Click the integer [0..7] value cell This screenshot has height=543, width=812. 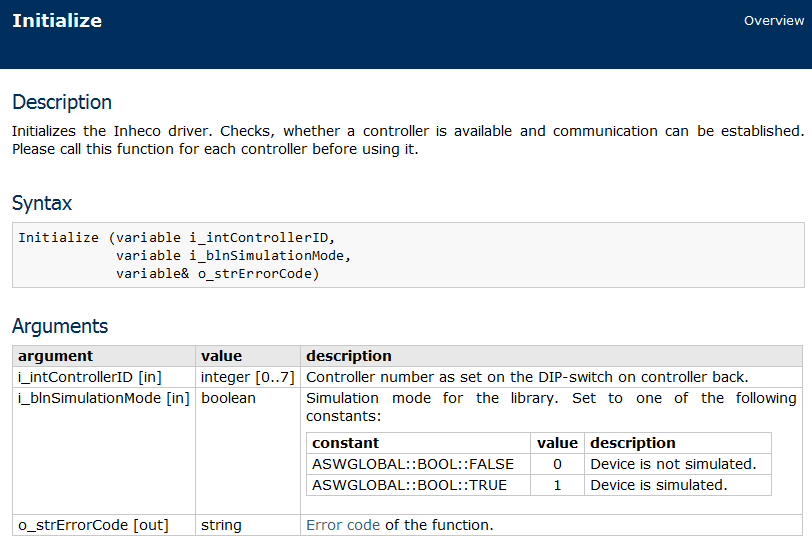(x=248, y=377)
